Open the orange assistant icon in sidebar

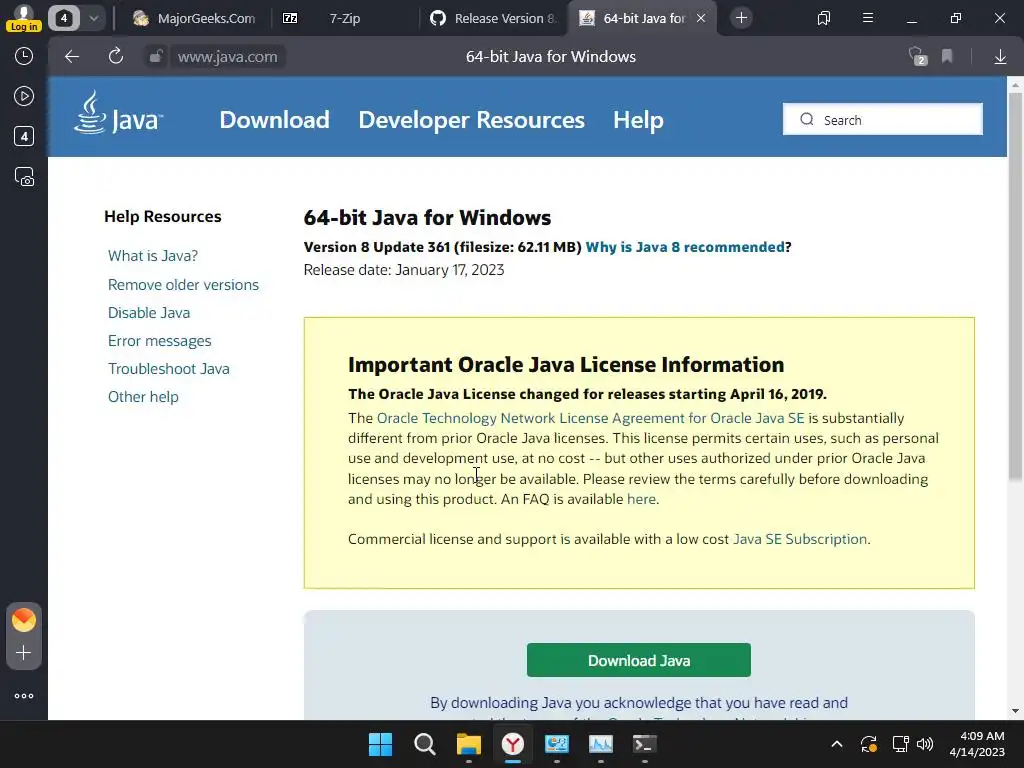(24, 620)
